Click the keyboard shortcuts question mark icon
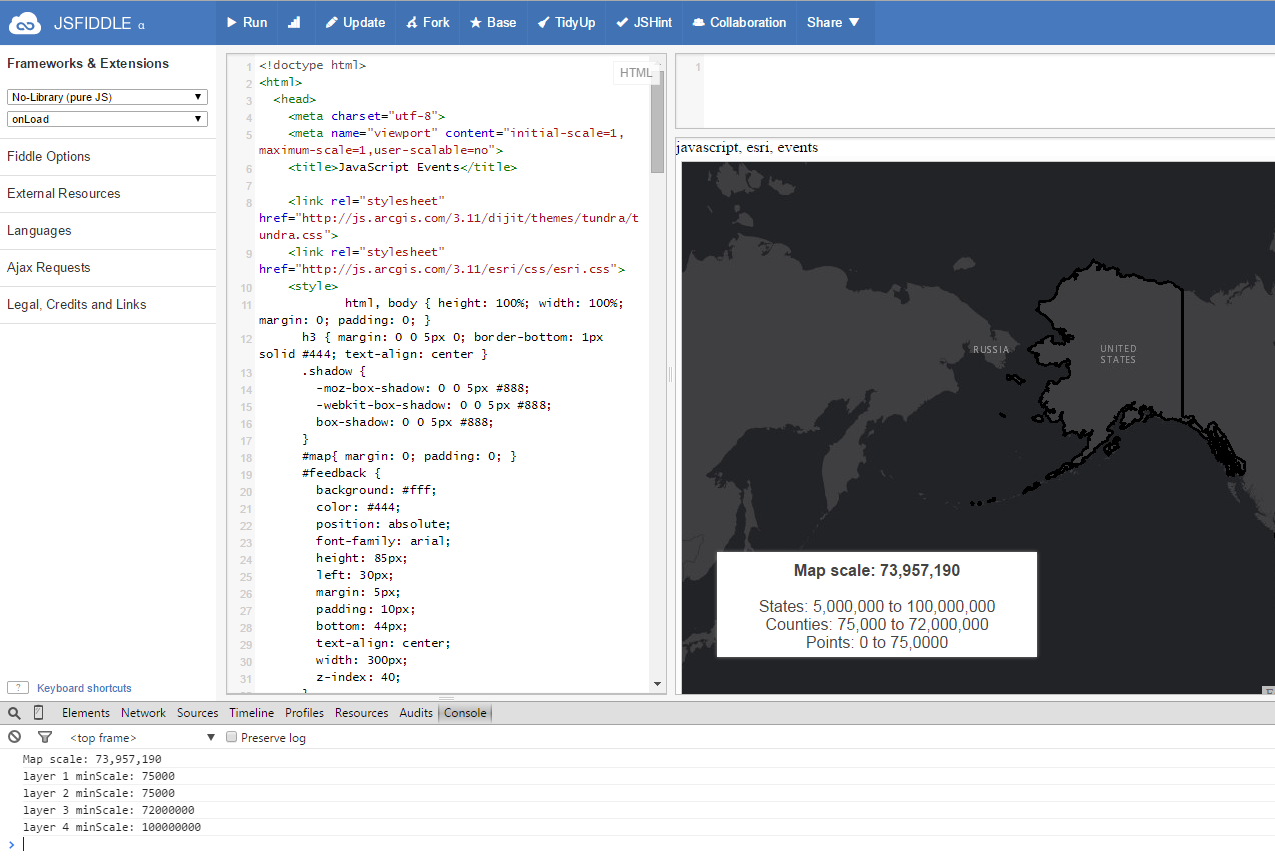Viewport: 1275px width, 856px height. coord(17,688)
